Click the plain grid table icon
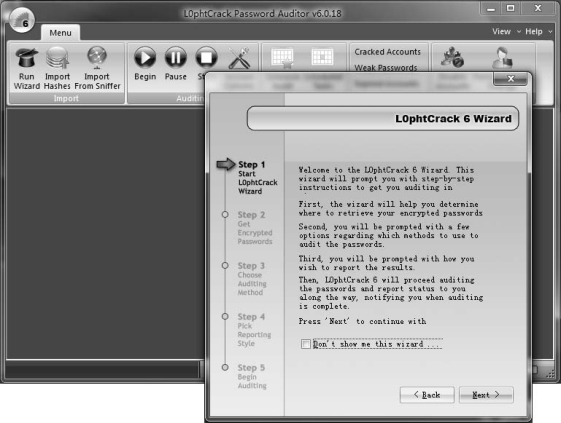 [x=322, y=57]
